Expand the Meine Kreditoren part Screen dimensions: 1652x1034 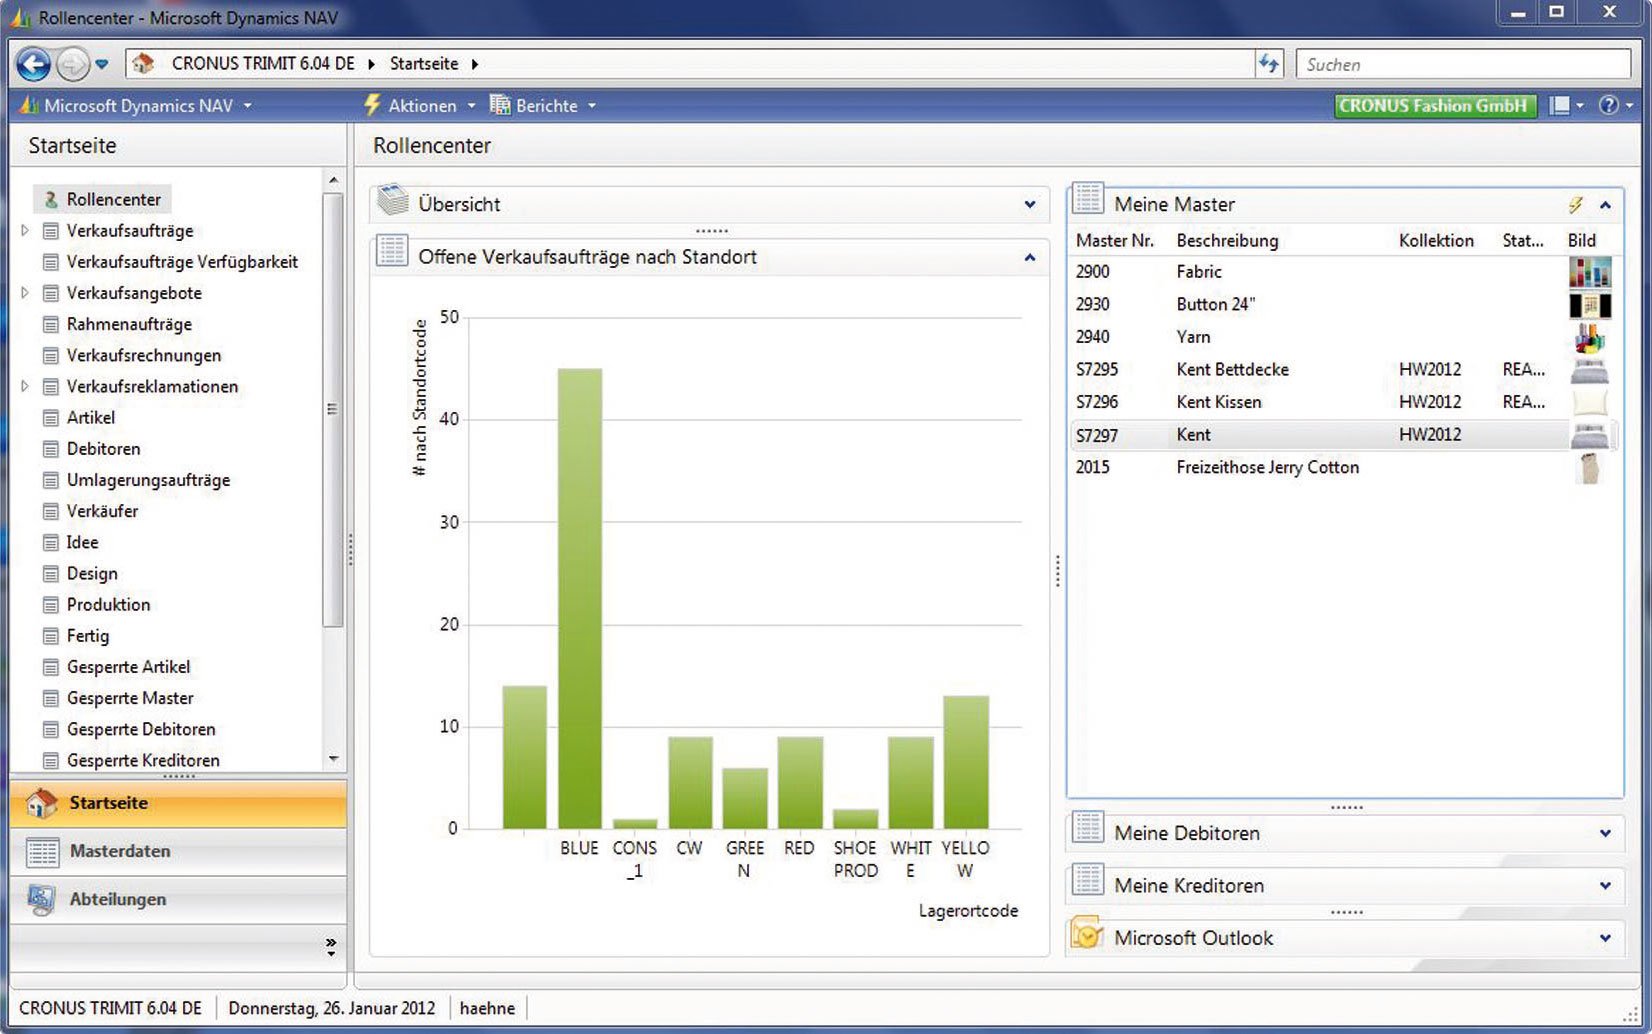(1606, 886)
